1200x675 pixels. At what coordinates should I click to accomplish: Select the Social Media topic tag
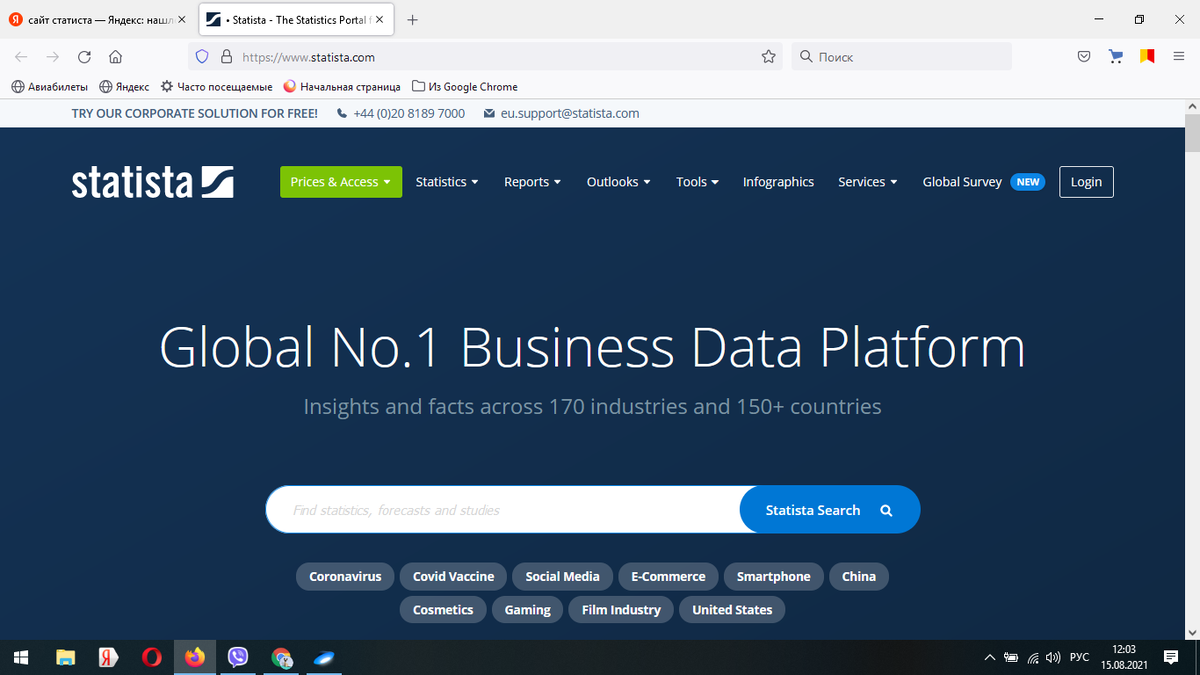pyautogui.click(x=563, y=577)
